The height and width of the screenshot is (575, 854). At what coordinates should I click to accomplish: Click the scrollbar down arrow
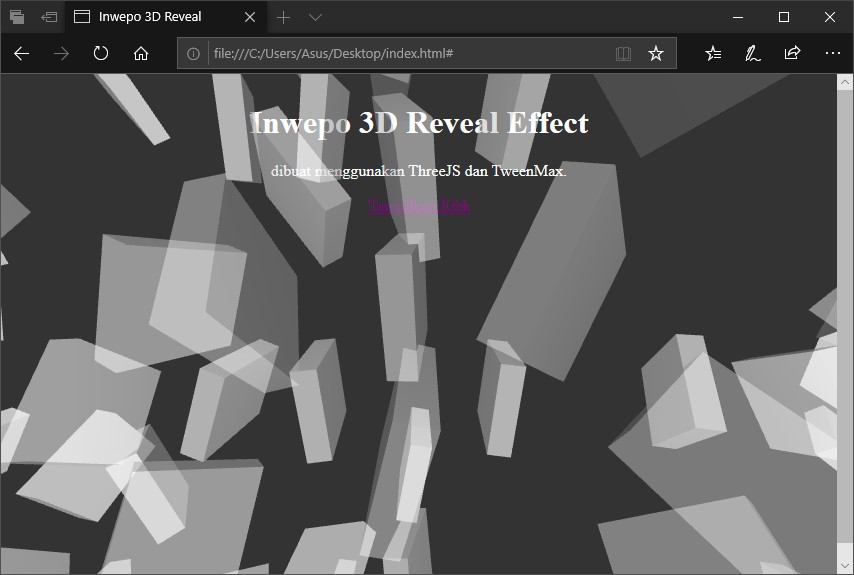click(x=845, y=566)
